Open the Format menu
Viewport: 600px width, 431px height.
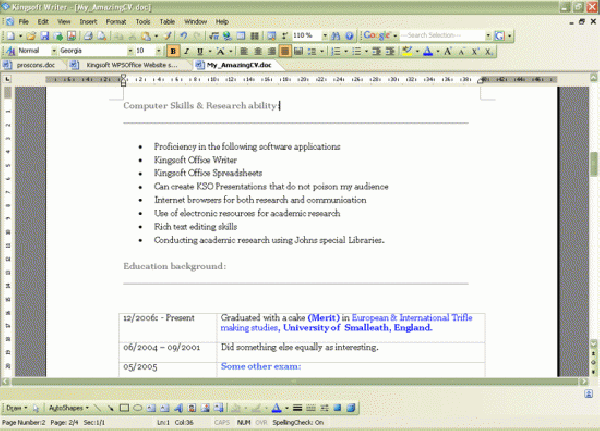click(x=116, y=22)
